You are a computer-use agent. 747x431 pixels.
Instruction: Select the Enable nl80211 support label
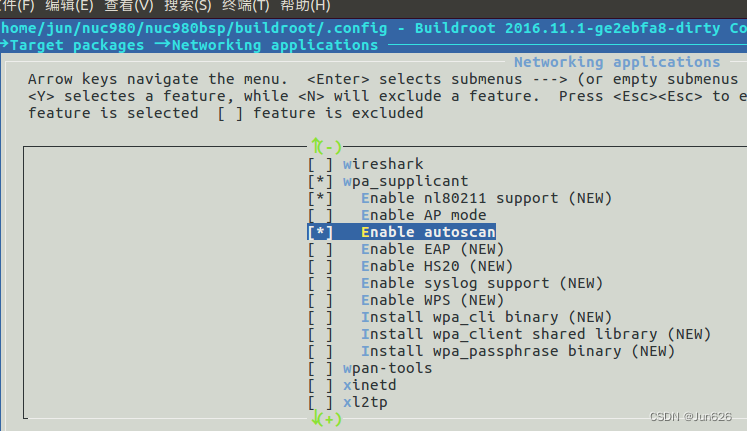coord(486,199)
